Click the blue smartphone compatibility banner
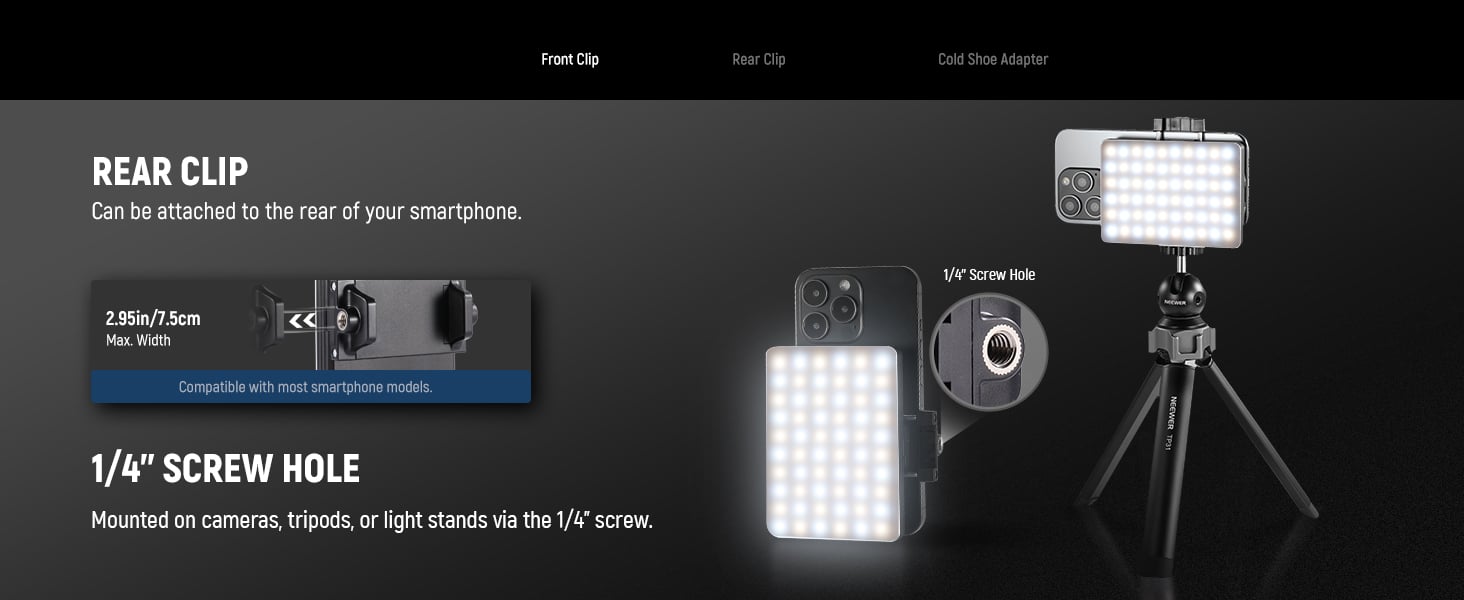The image size is (1464, 600). (x=310, y=387)
